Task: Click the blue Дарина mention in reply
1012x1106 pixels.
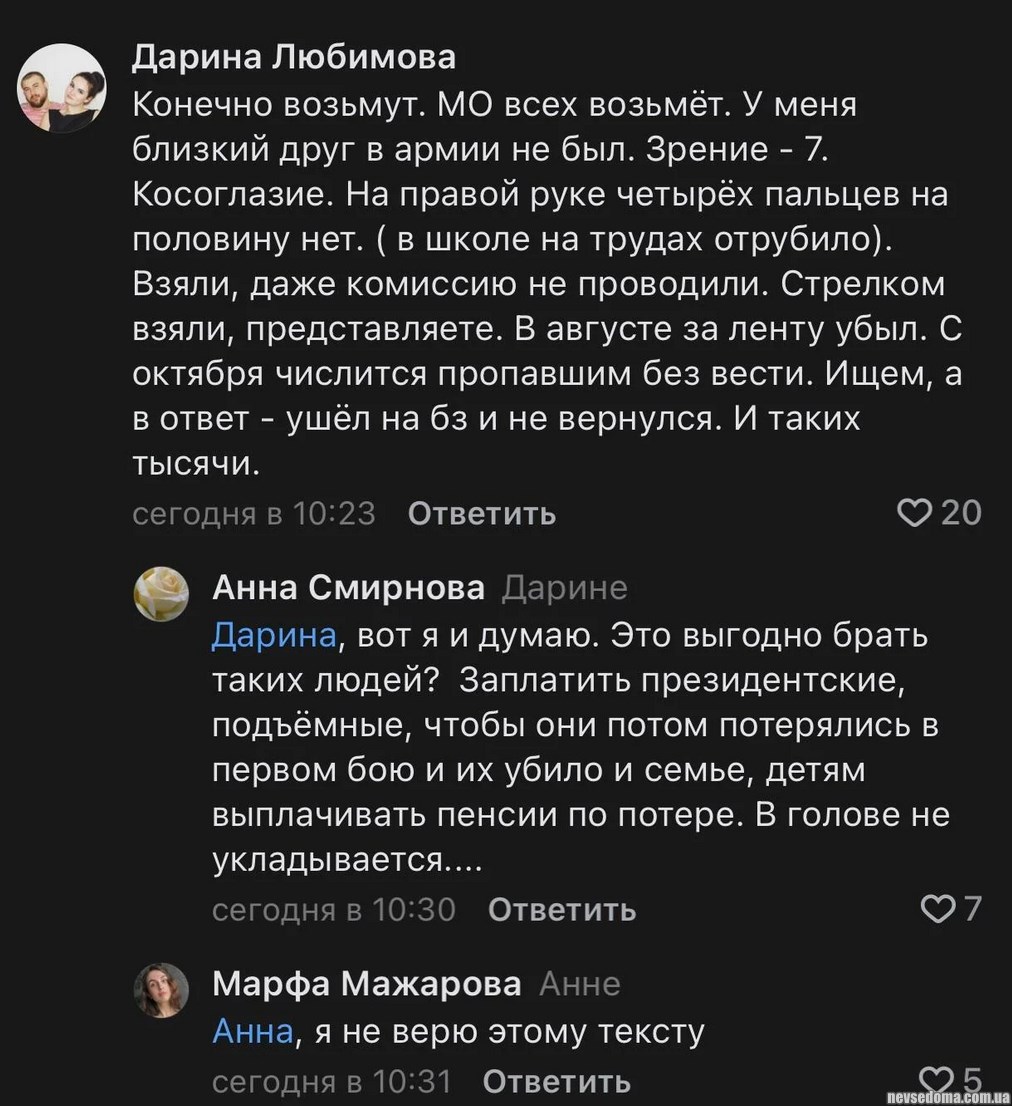Action: click(x=273, y=636)
